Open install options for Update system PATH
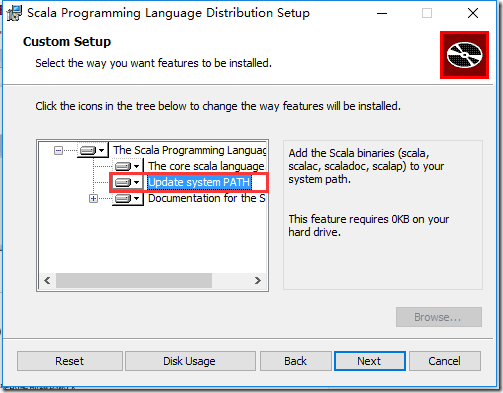 127,182
